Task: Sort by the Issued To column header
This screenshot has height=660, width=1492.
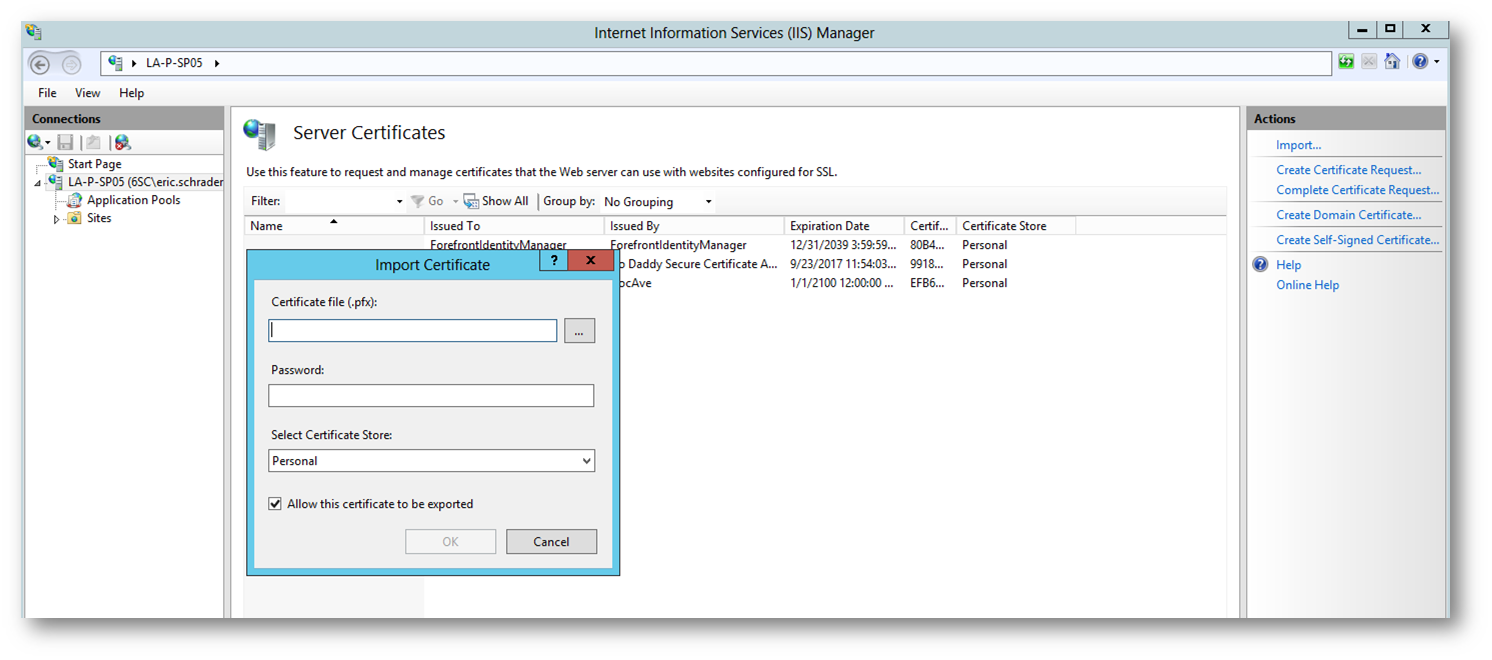Action: (514, 226)
